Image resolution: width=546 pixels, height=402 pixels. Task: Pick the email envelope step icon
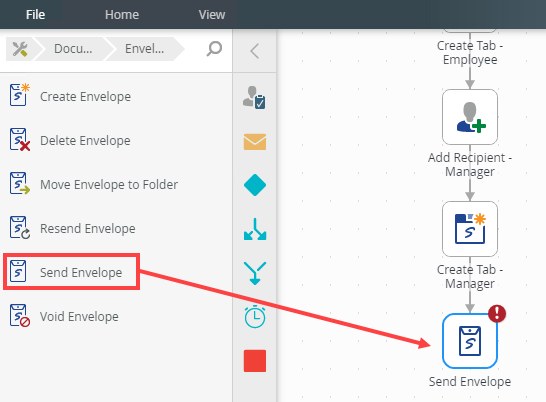click(255, 142)
